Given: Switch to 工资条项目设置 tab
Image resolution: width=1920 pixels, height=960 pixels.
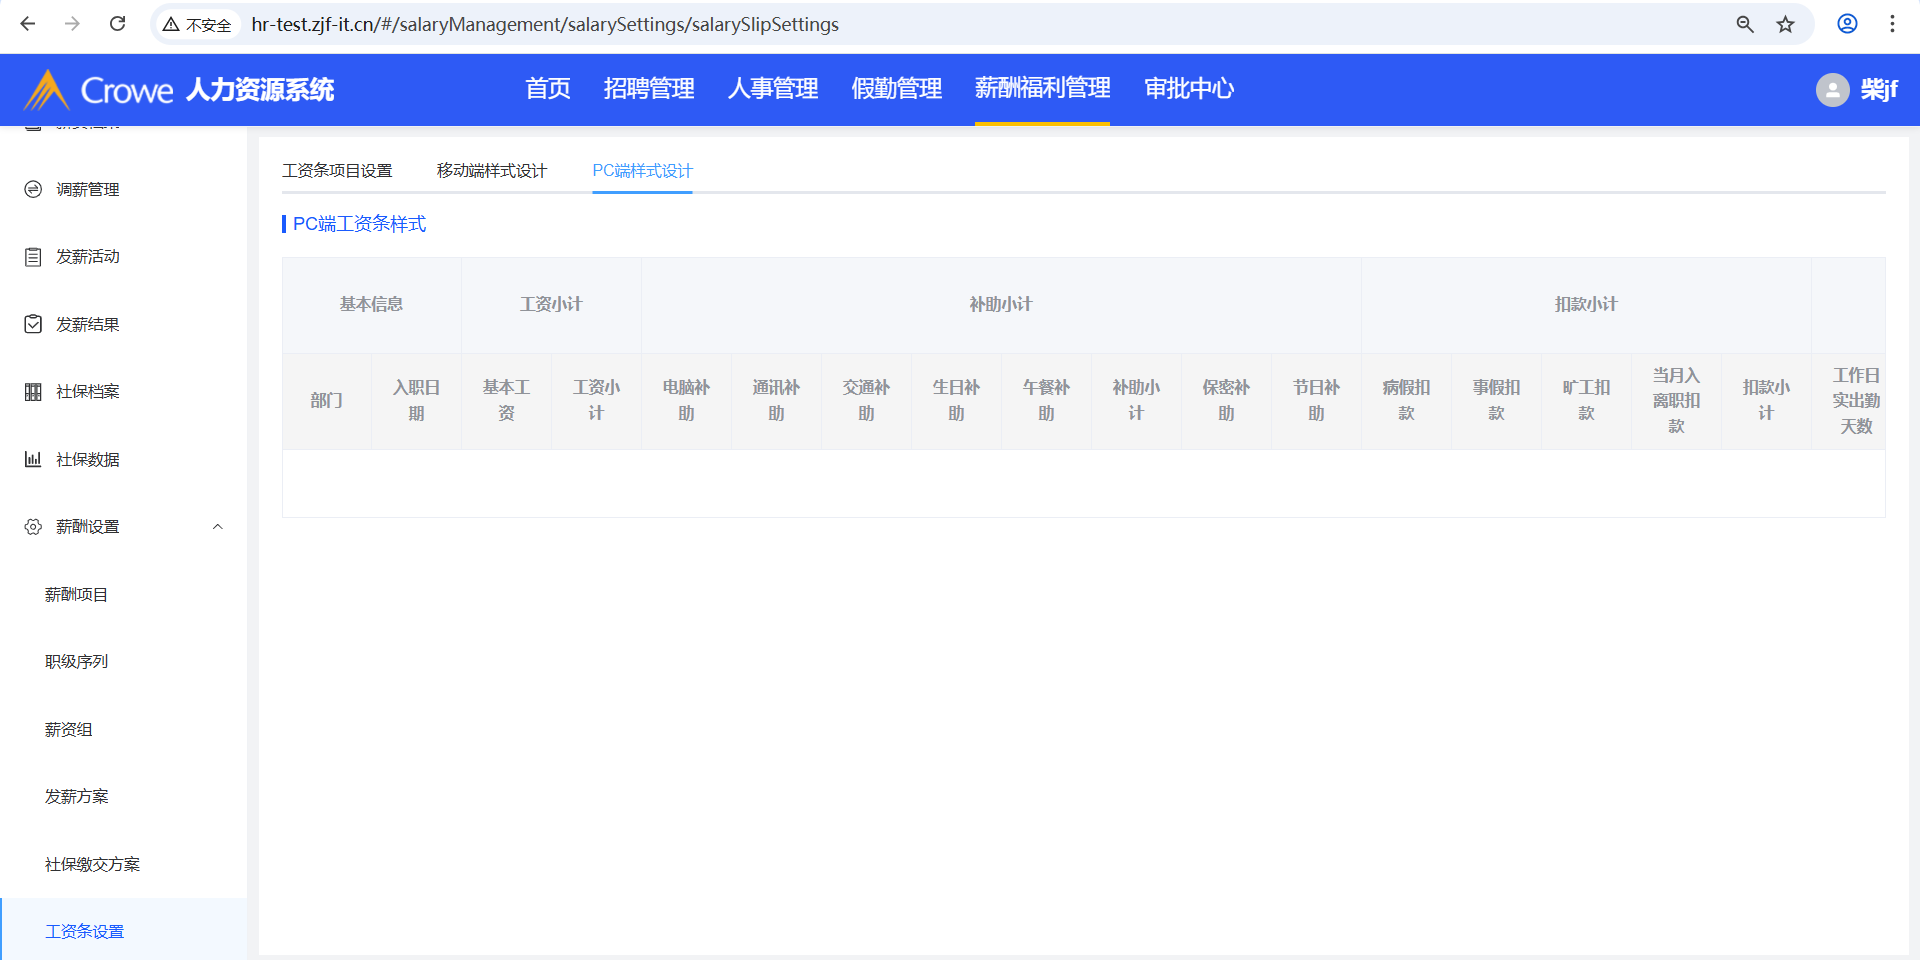Looking at the screenshot, I should 337,171.
